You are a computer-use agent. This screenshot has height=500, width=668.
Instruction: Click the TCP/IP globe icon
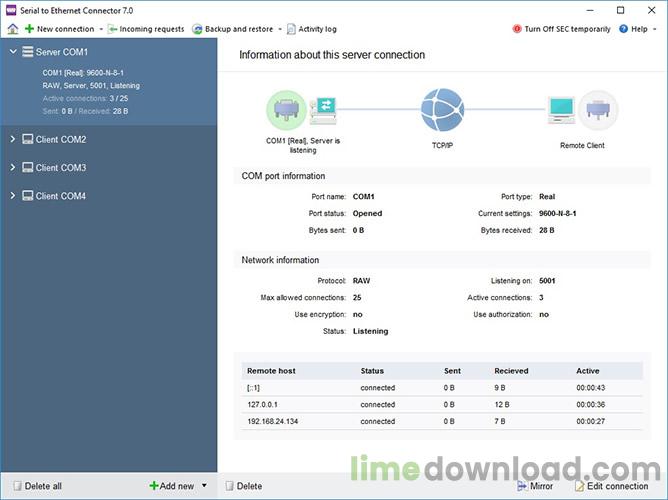pyautogui.click(x=442, y=110)
